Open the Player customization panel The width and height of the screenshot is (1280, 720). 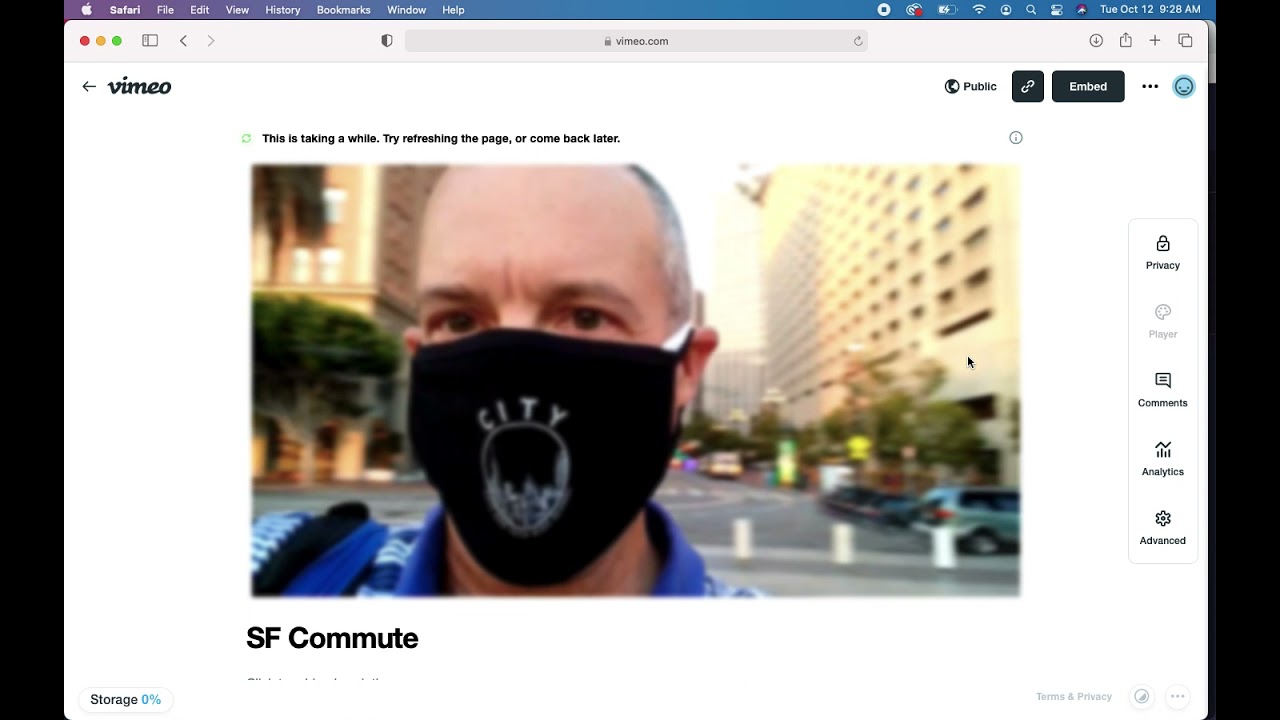tap(1163, 322)
